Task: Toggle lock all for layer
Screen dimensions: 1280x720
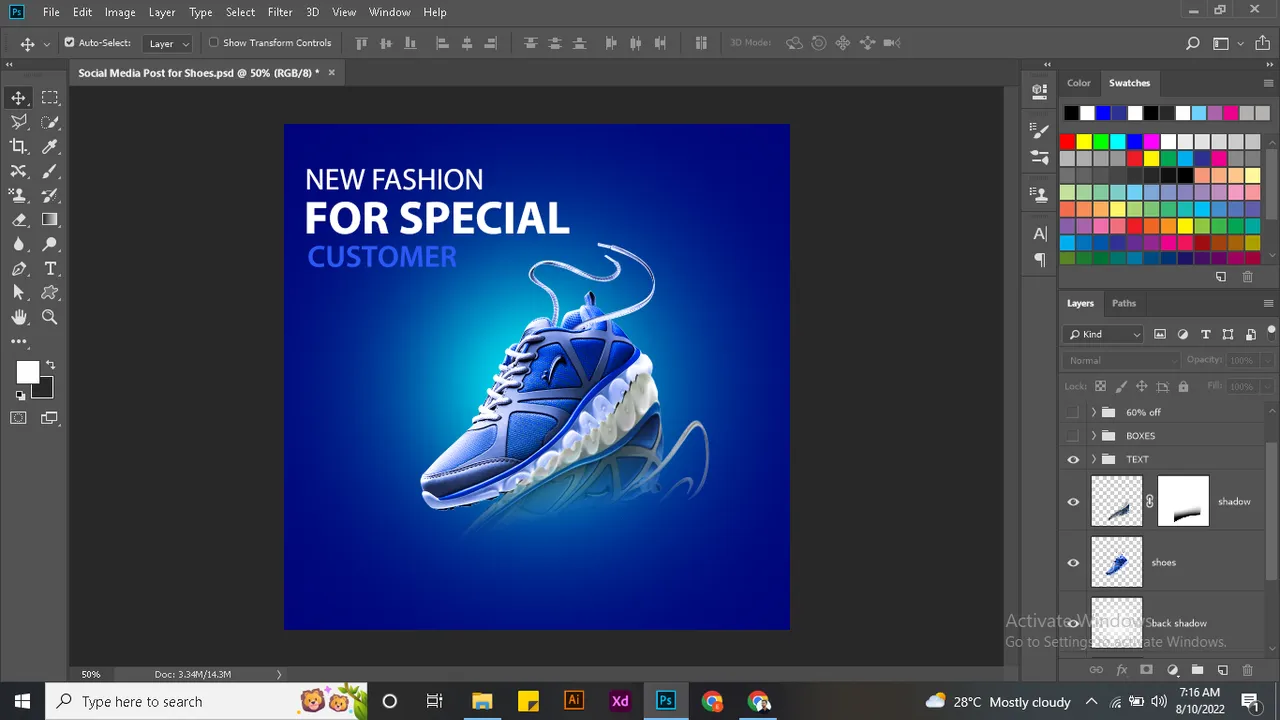Action: [1183, 386]
